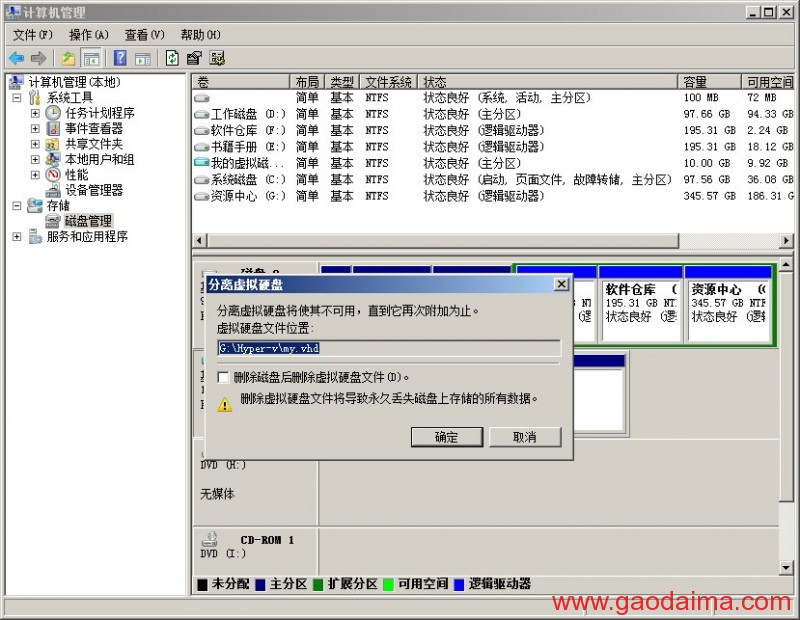Click the DVD (H:) drive label
Image resolution: width=800 pixels, height=620 pixels.
[223, 464]
